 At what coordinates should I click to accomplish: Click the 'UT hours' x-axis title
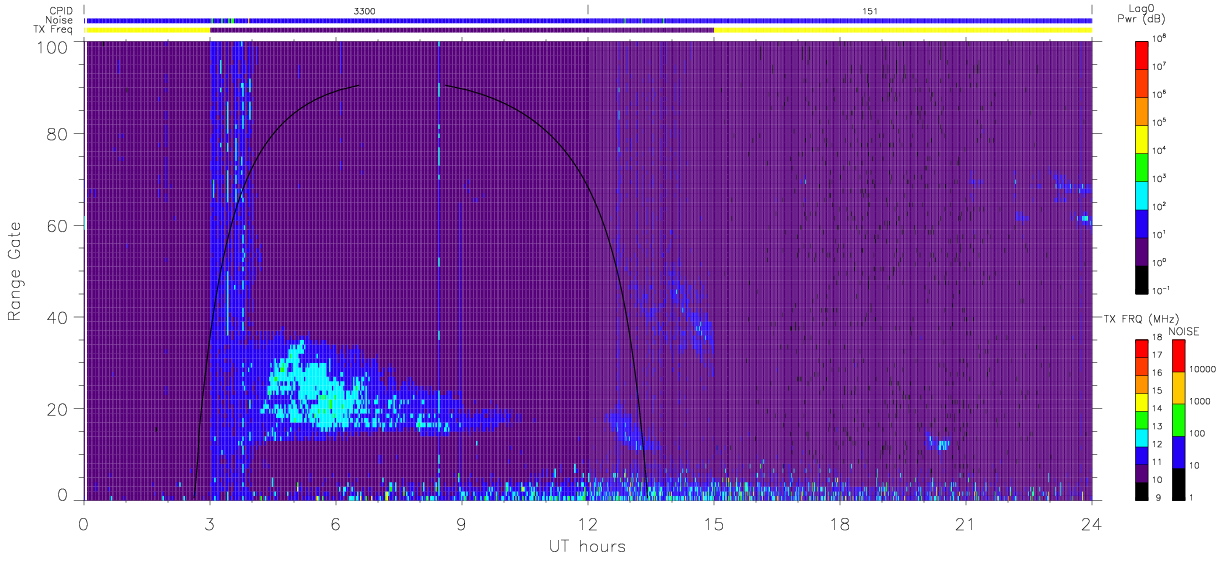pos(586,547)
